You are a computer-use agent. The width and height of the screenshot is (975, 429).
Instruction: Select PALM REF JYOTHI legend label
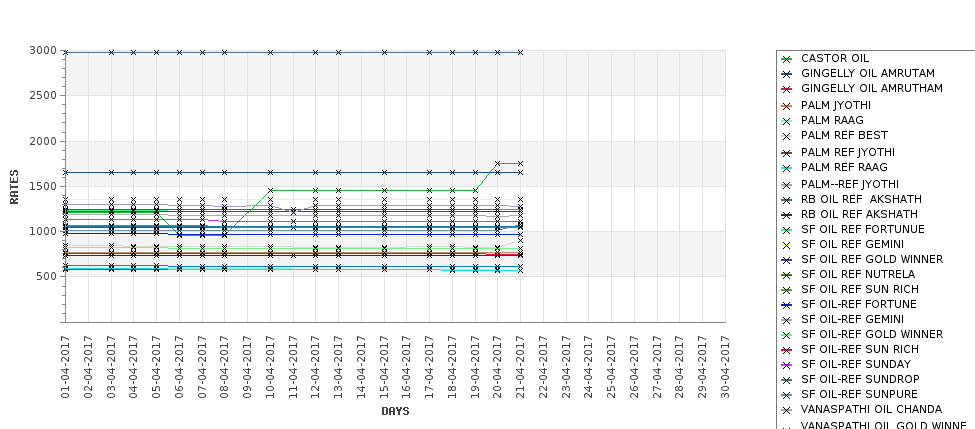[x=848, y=152]
